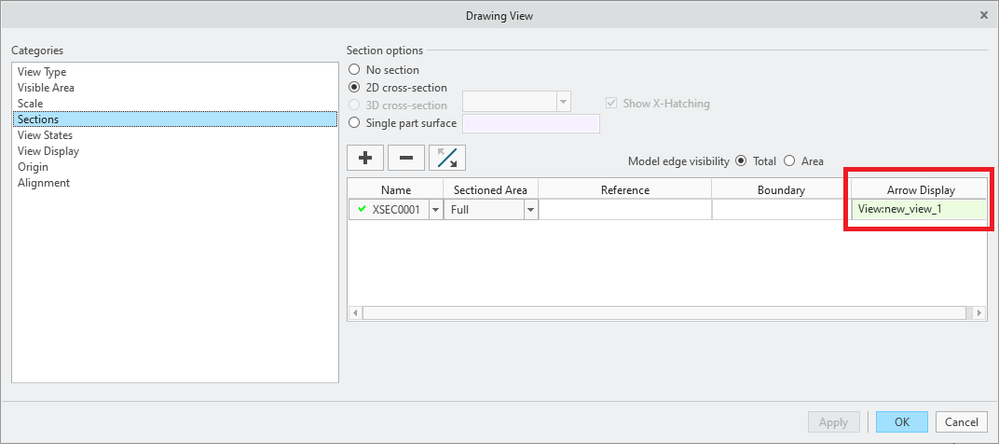
Task: Open the XSEC0001 name dropdown
Action: [435, 210]
